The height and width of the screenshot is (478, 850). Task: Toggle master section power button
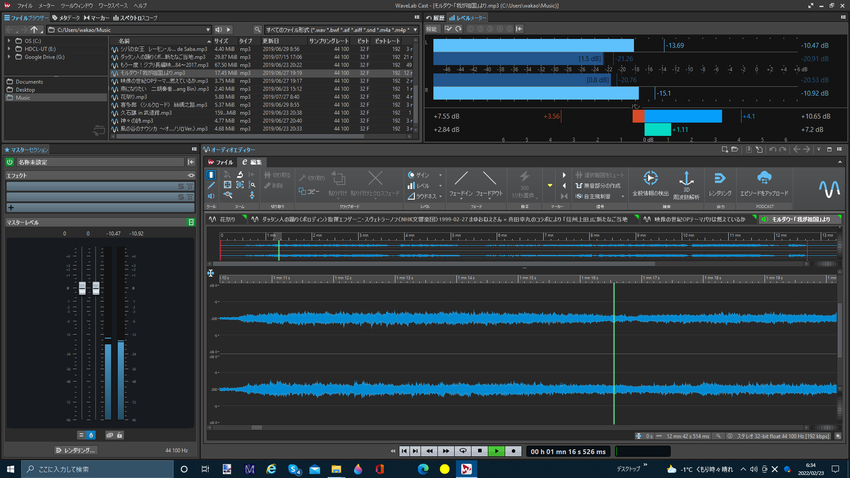click(x=10, y=162)
